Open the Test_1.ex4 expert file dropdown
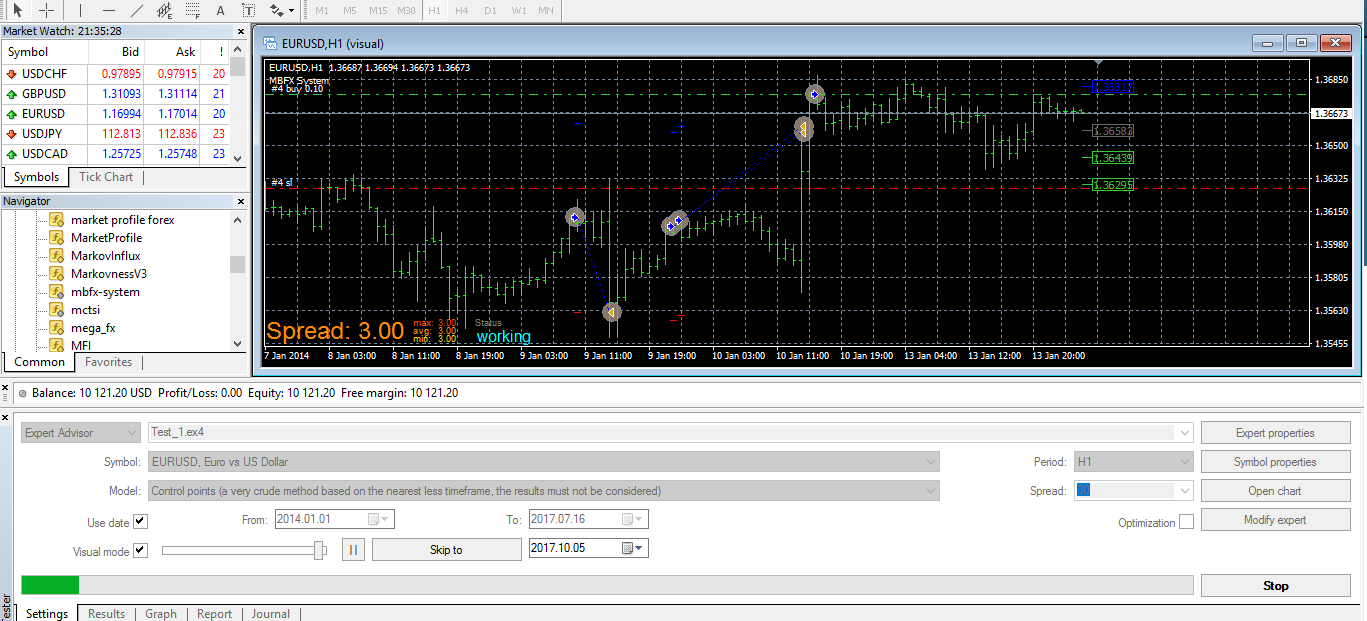This screenshot has width=1367, height=621. click(1186, 433)
